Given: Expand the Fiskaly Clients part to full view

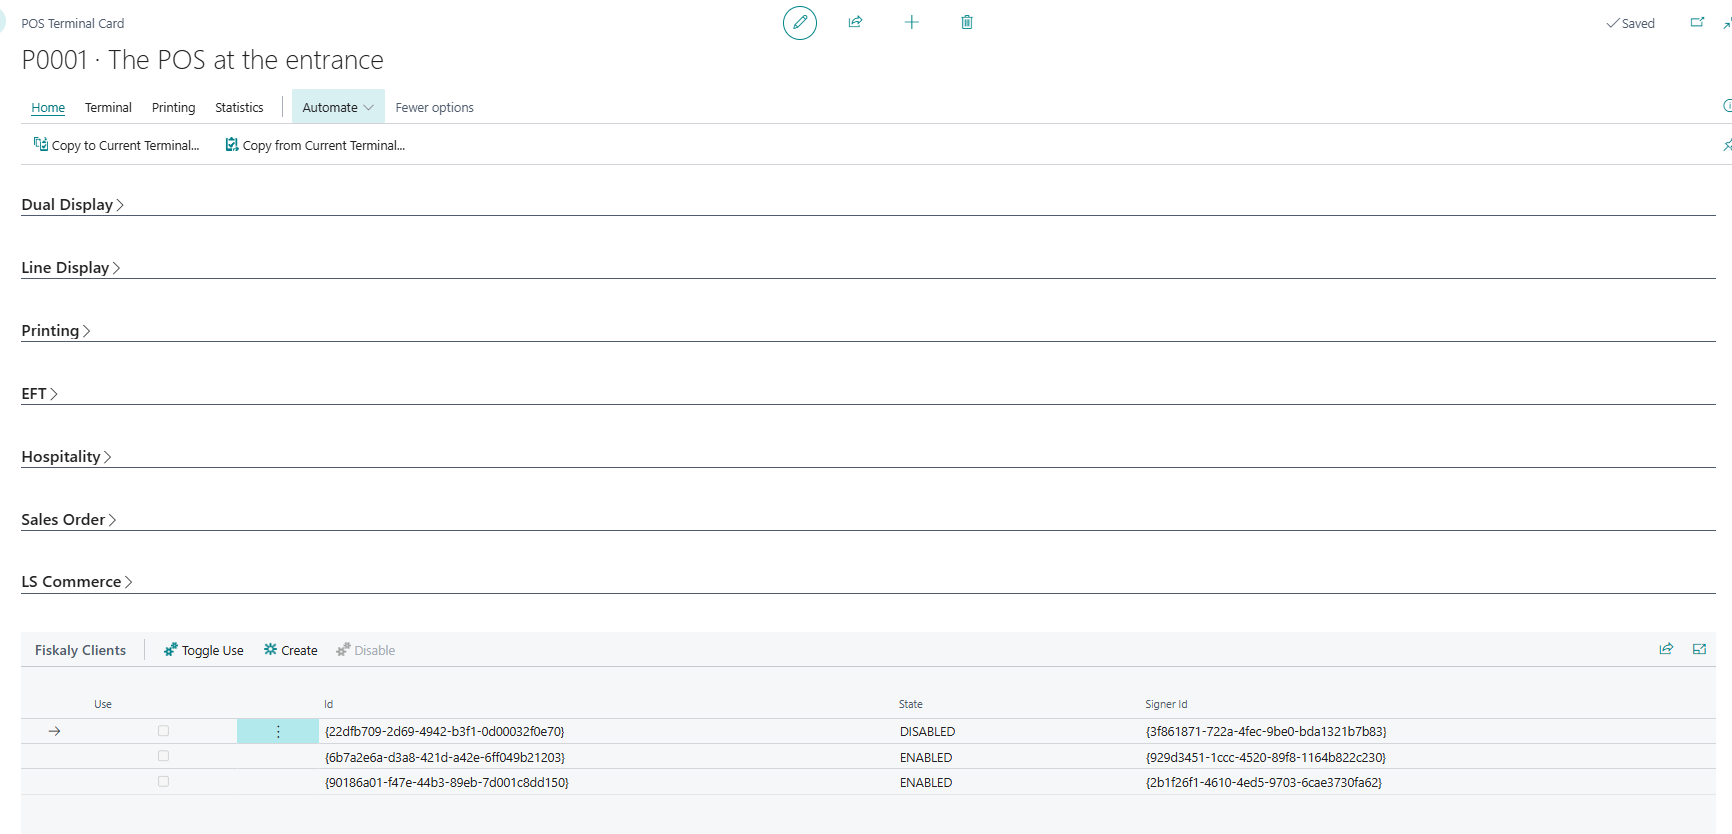Looking at the screenshot, I should point(1699,649).
